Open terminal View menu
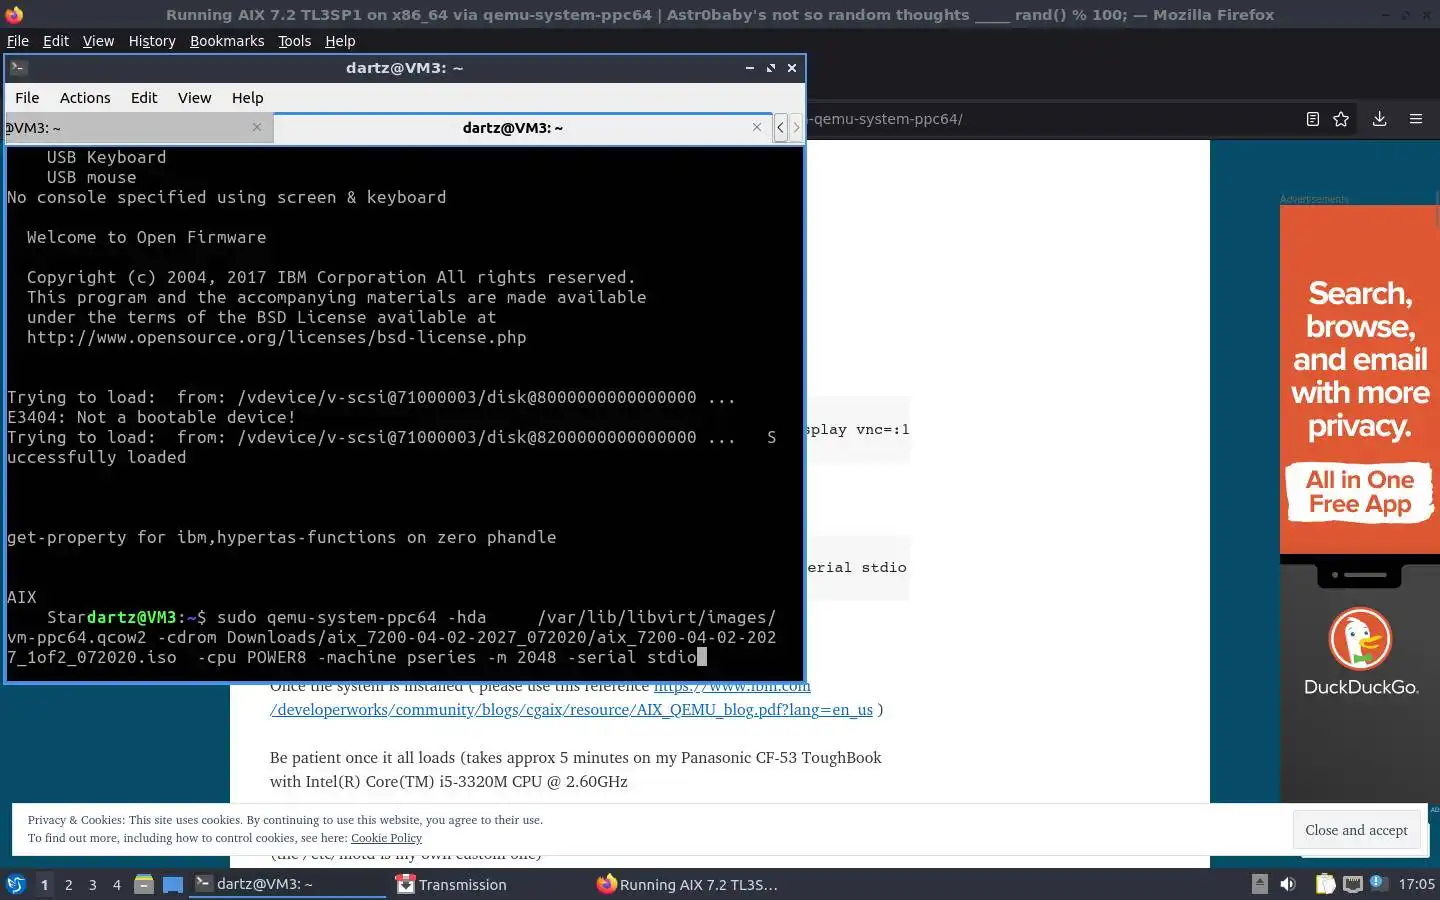This screenshot has width=1440, height=900. click(194, 97)
